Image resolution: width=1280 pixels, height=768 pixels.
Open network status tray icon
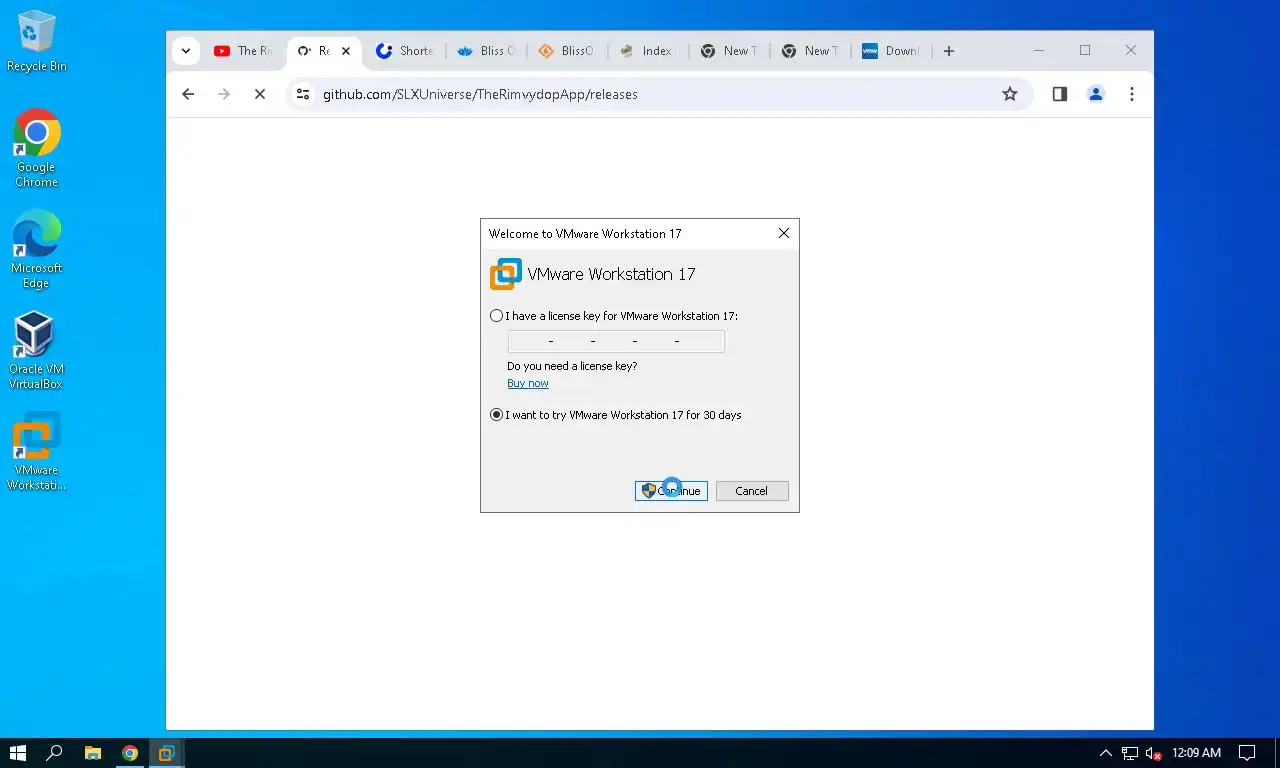click(1130, 753)
